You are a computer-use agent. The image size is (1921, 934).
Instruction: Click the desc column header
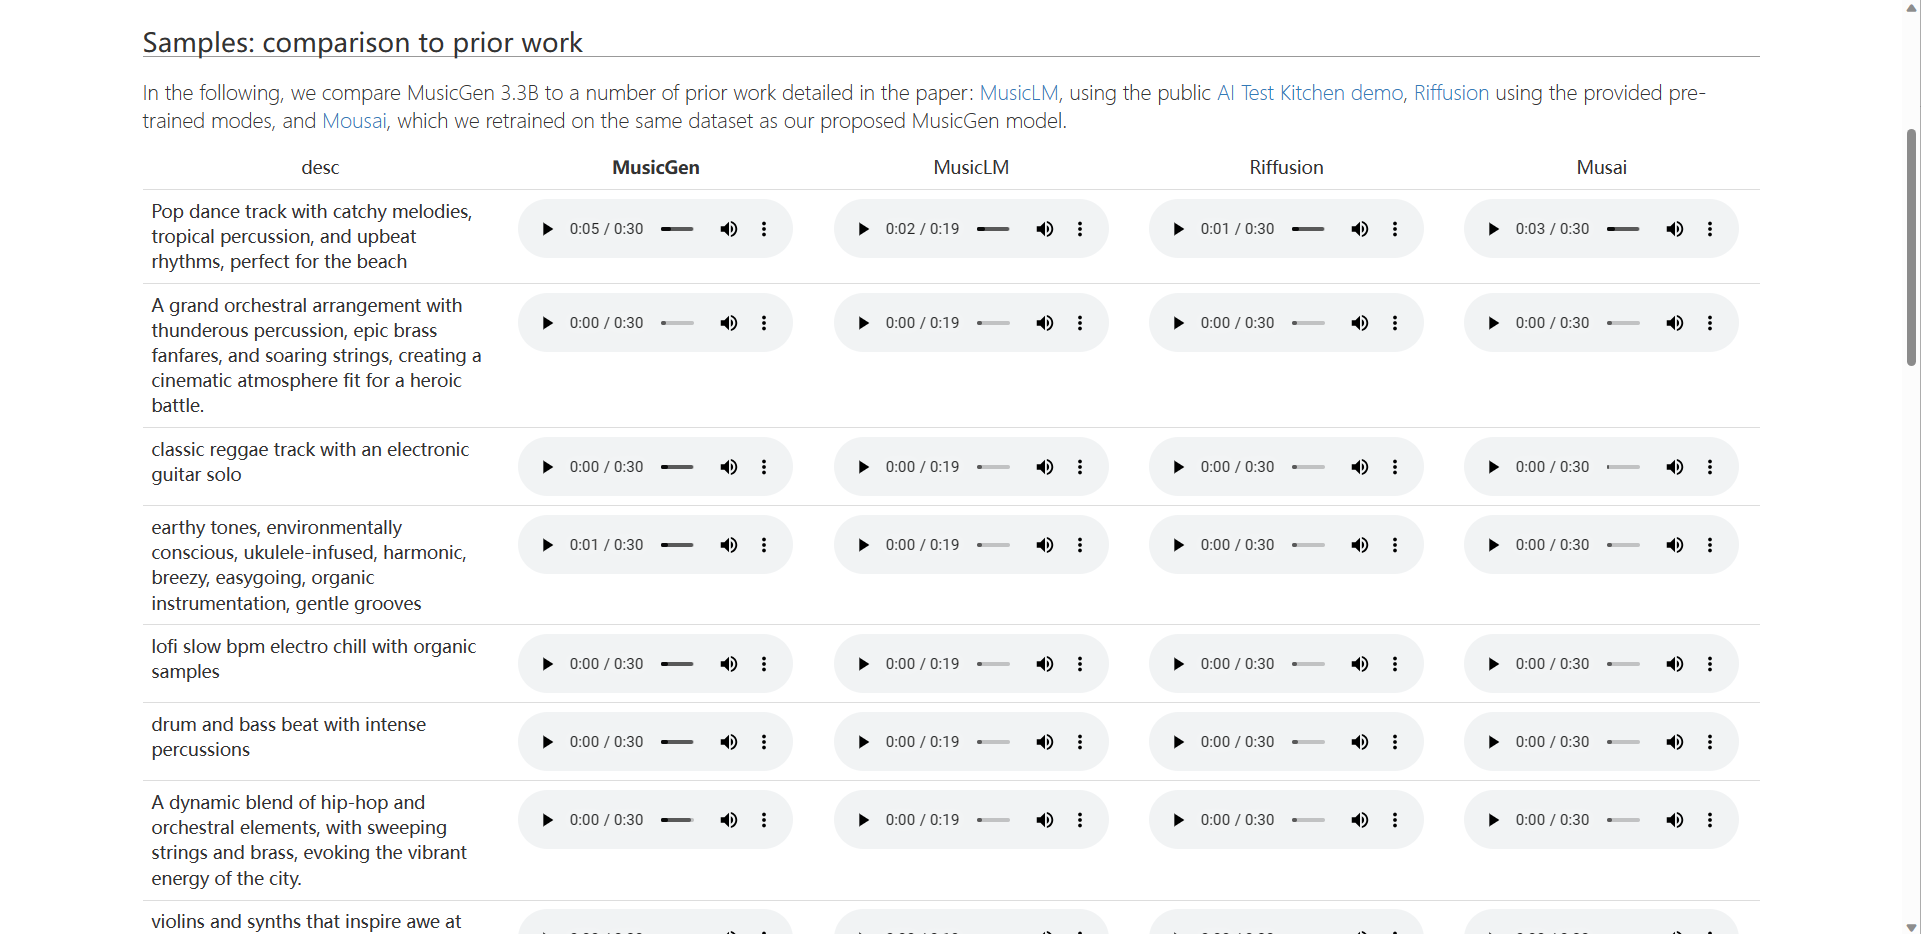320,167
